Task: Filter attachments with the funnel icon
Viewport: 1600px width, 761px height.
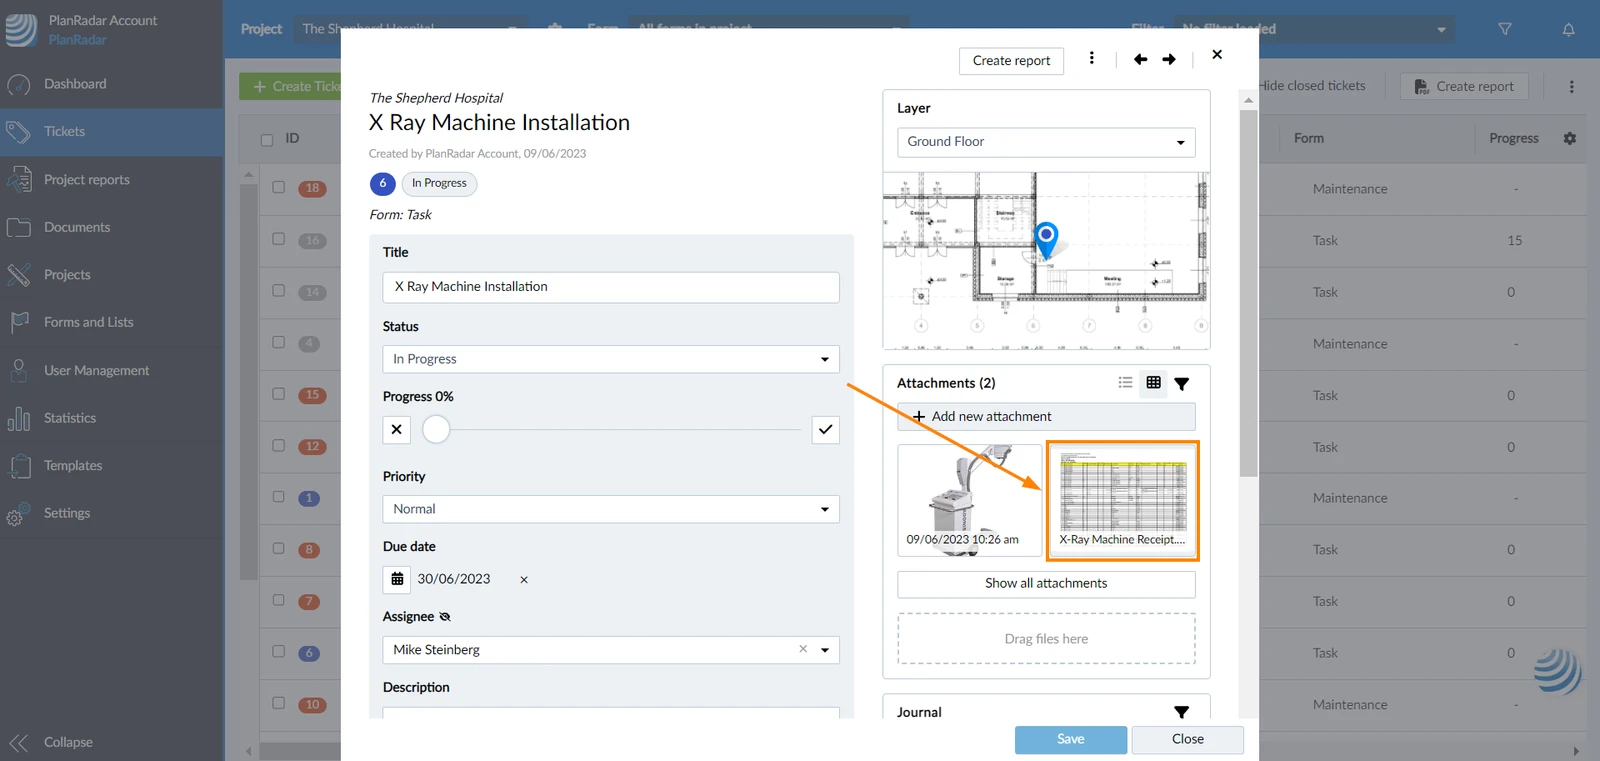Action: click(x=1181, y=384)
